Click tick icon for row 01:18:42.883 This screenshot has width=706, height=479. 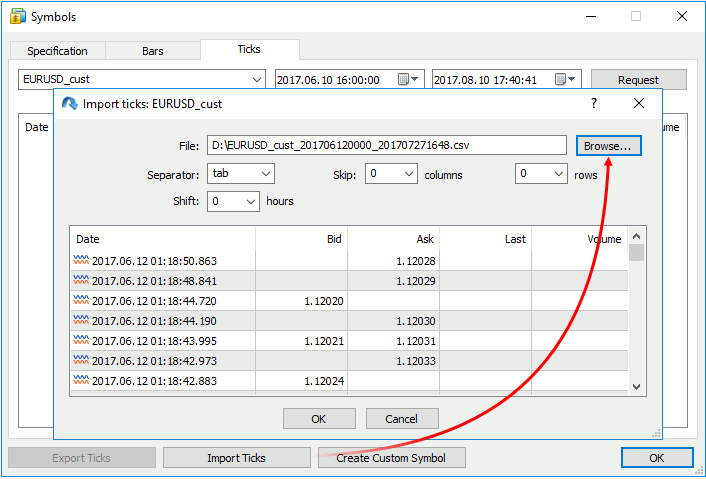pos(81,380)
